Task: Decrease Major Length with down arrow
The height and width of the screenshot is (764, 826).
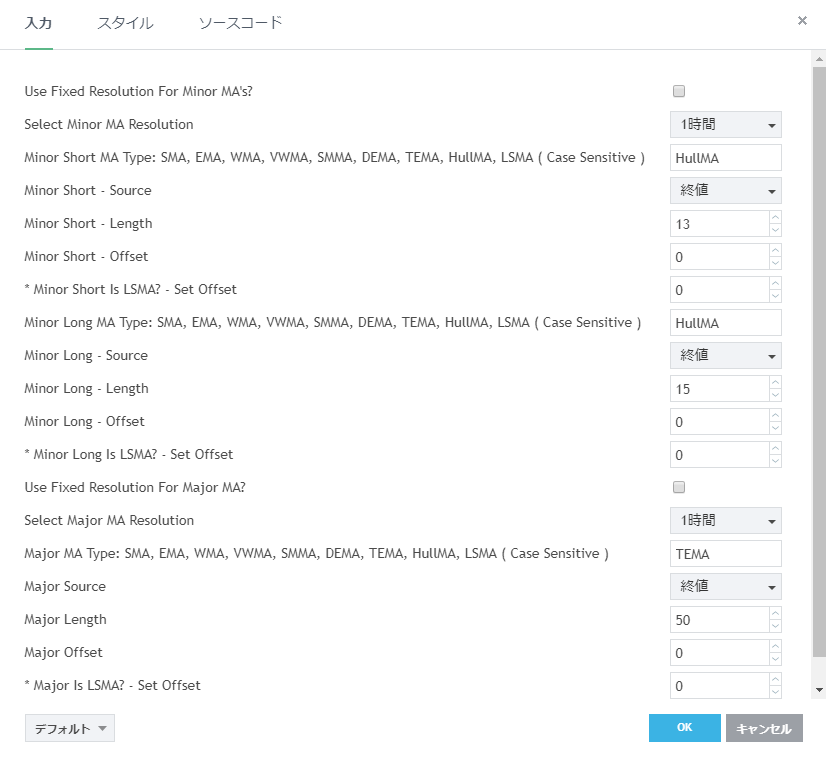Action: click(775, 626)
